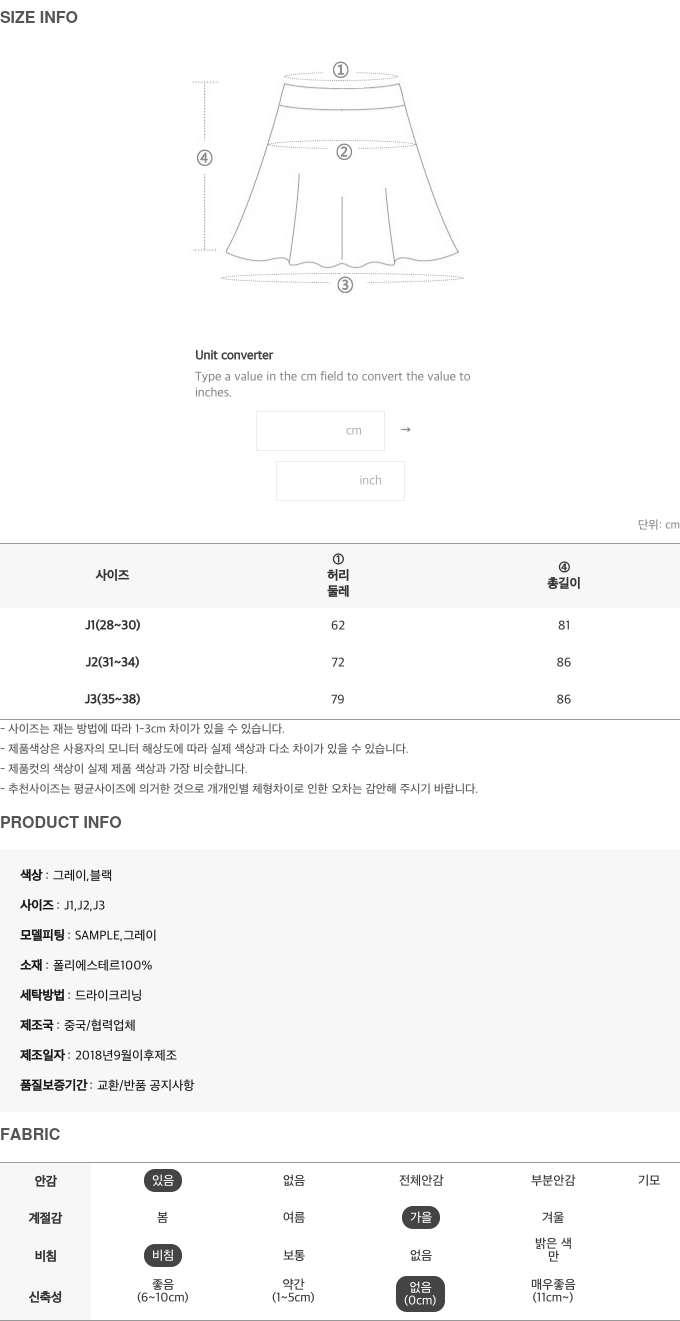
Task: Choose the 전체안감 lining option
Action: tap(421, 1181)
